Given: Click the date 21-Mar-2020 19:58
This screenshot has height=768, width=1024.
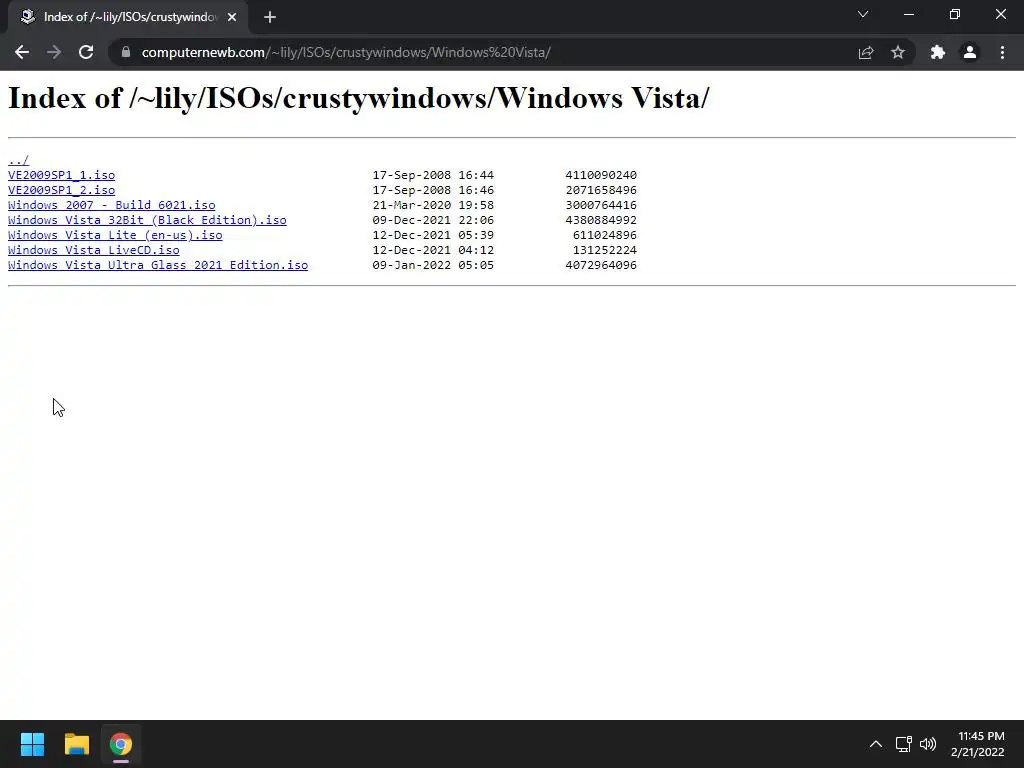Looking at the screenshot, I should click(433, 205).
